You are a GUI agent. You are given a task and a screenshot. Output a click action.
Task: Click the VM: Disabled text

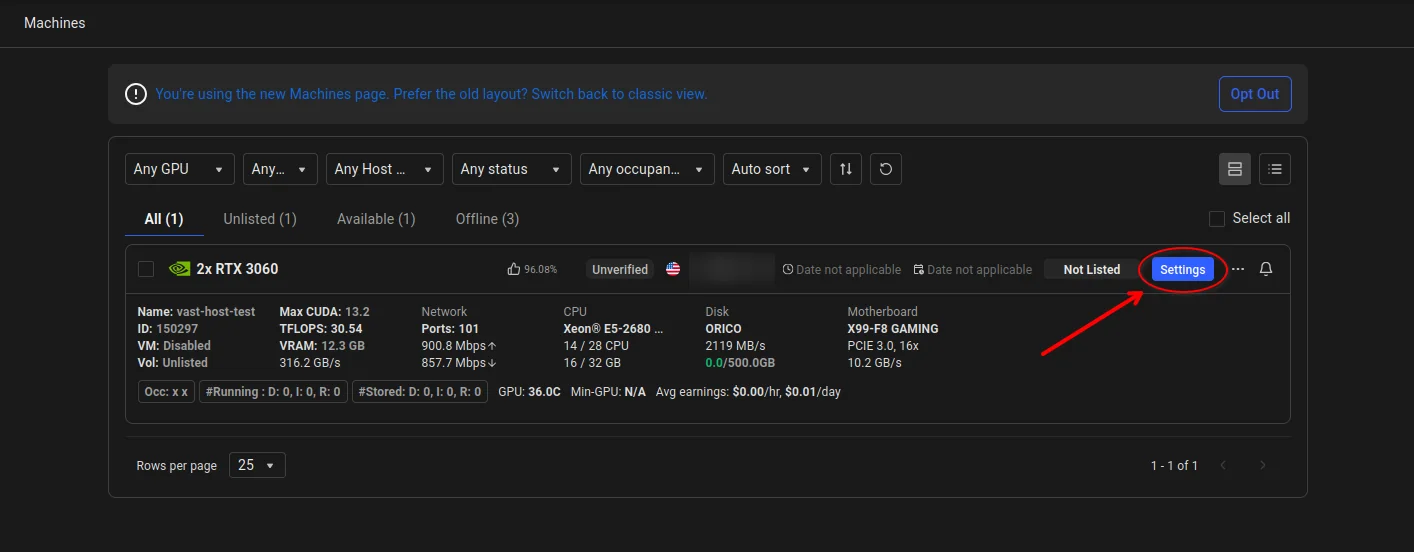tap(174, 345)
